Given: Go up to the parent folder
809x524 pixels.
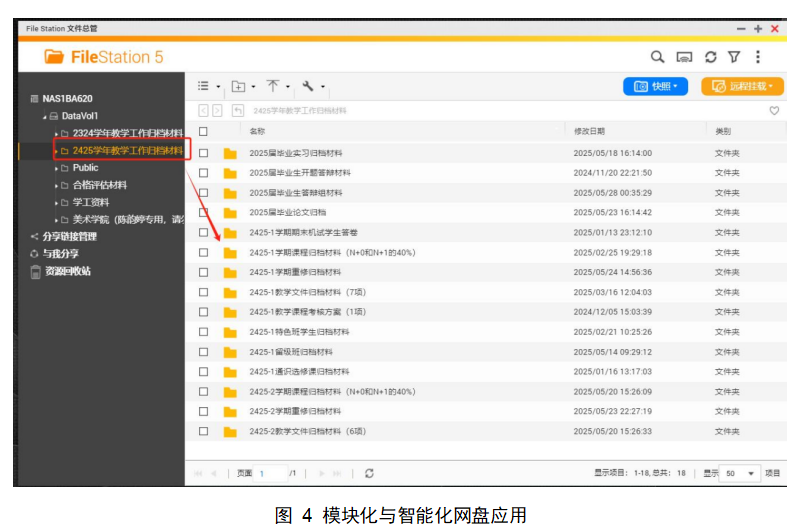Looking at the screenshot, I should [x=238, y=111].
